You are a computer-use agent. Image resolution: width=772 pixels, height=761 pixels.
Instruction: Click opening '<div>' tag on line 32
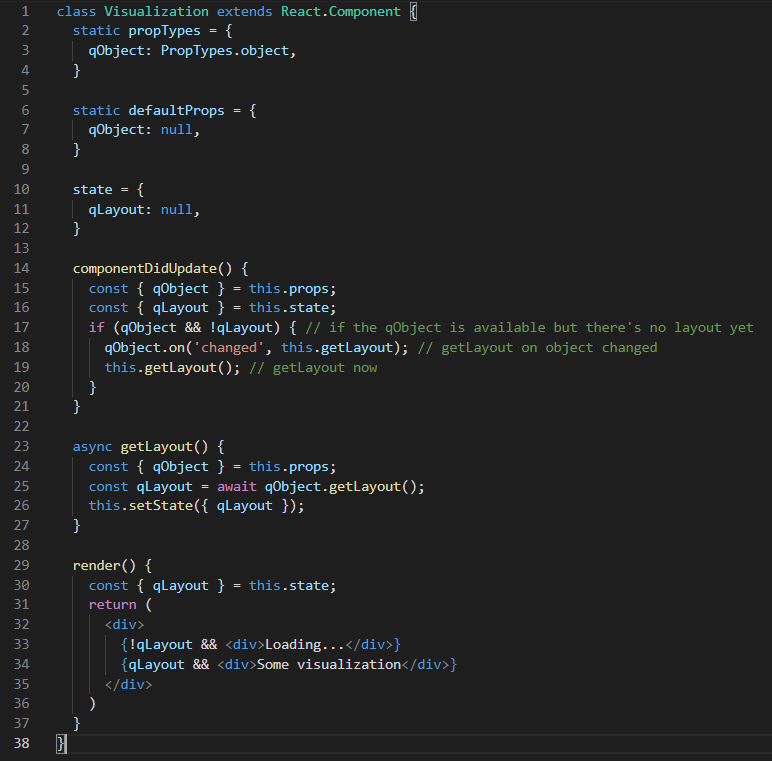click(x=125, y=625)
